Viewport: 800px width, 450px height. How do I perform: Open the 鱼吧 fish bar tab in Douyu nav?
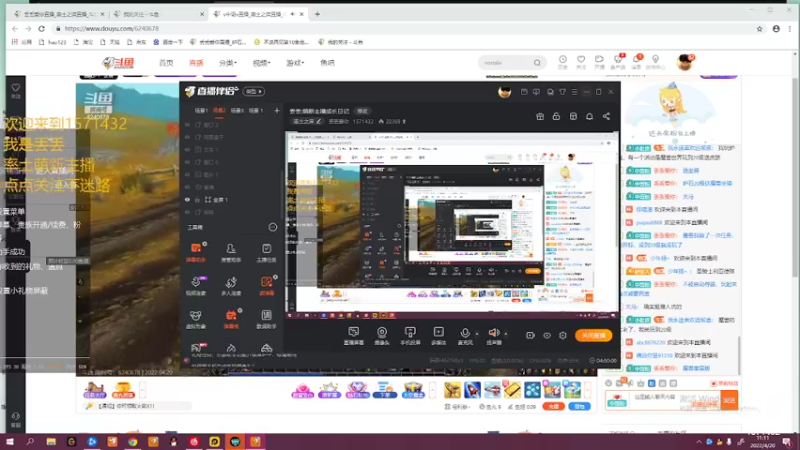(327, 63)
